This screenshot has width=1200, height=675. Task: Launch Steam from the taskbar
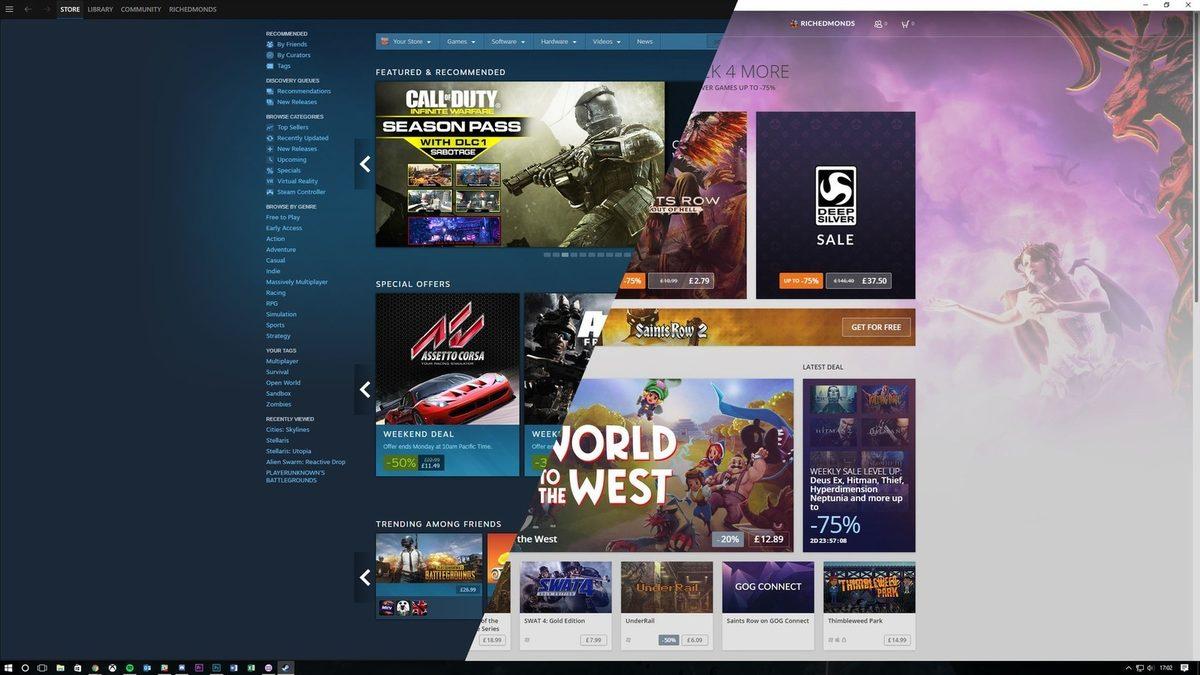point(286,667)
